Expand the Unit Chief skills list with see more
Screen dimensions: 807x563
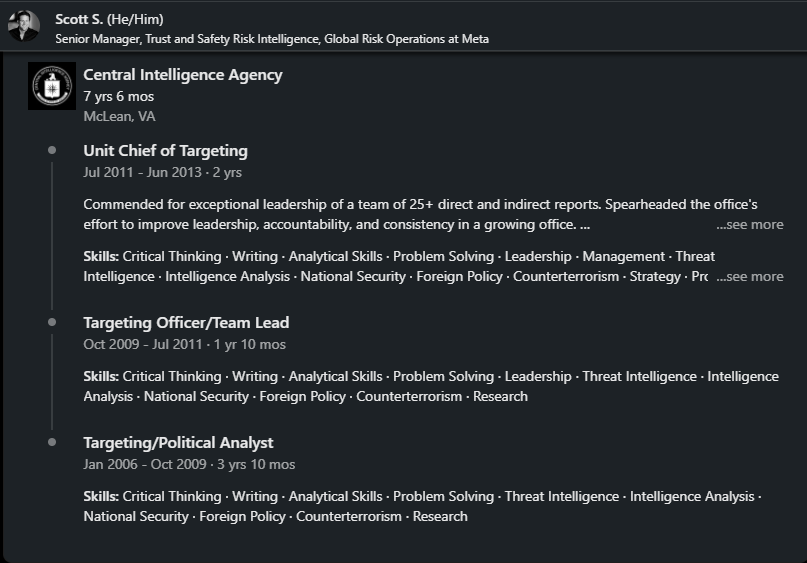750,276
